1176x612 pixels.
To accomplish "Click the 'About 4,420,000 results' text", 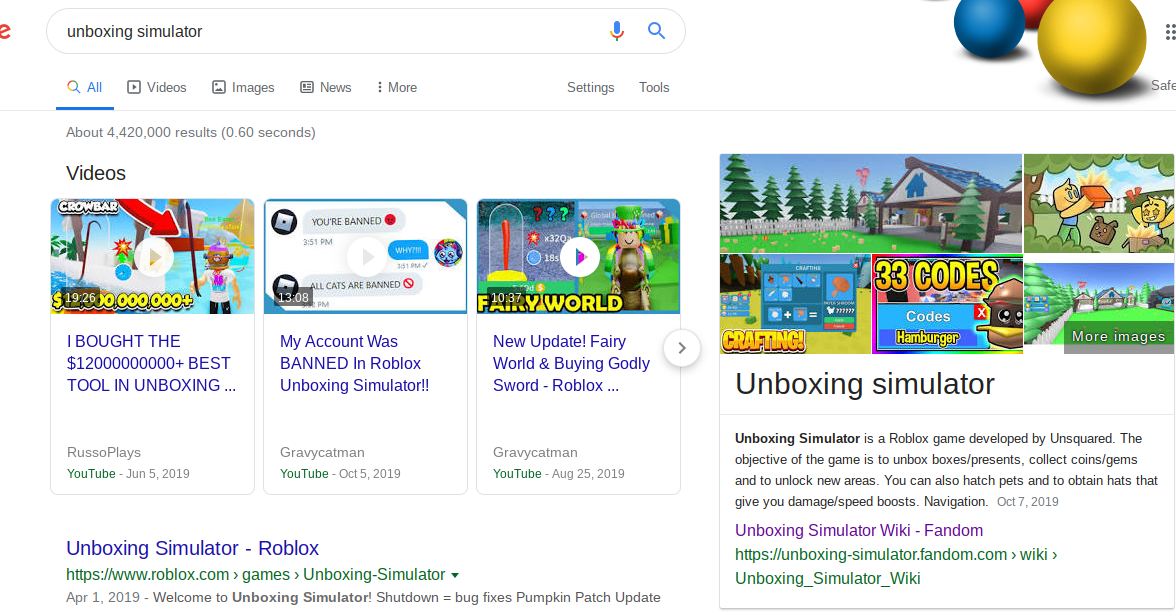I will [190, 133].
